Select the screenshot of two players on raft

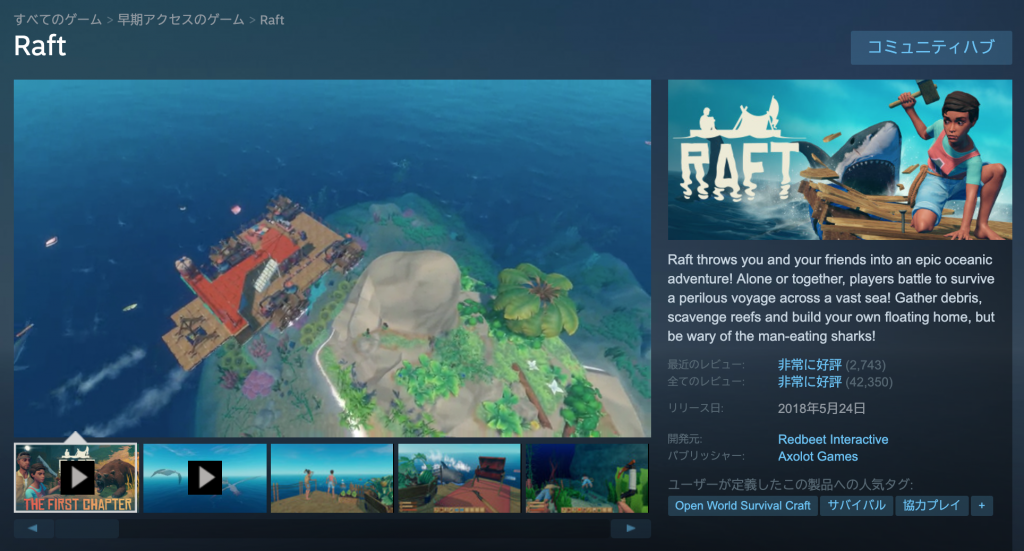tap(332, 478)
